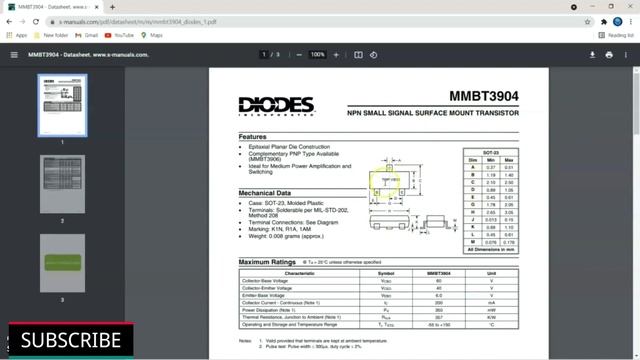Click the site info lock icon

point(52,22)
